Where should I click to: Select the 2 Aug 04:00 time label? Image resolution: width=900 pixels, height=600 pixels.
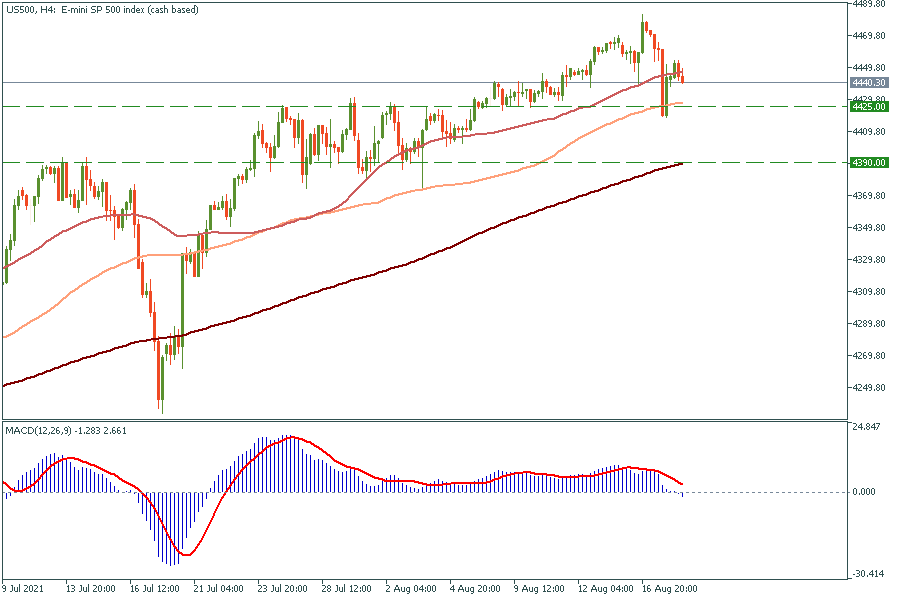[x=410, y=589]
